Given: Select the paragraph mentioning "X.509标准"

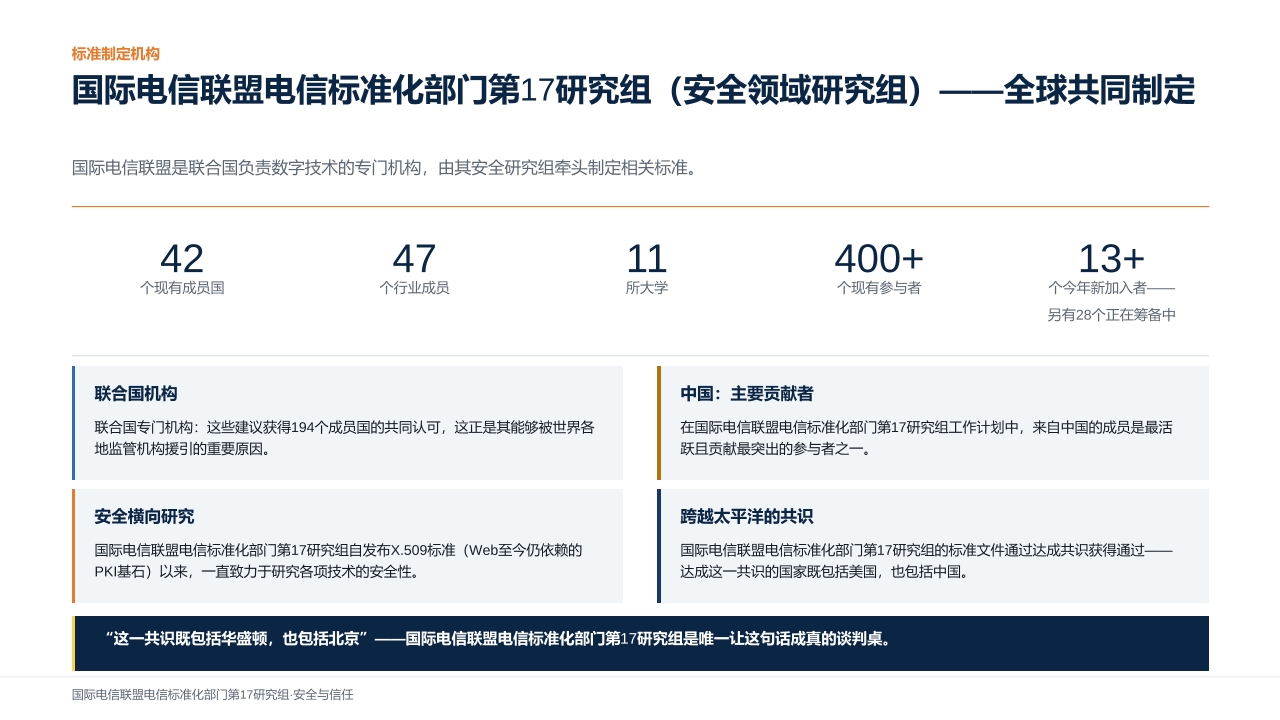Looking at the screenshot, I should [x=339, y=561].
